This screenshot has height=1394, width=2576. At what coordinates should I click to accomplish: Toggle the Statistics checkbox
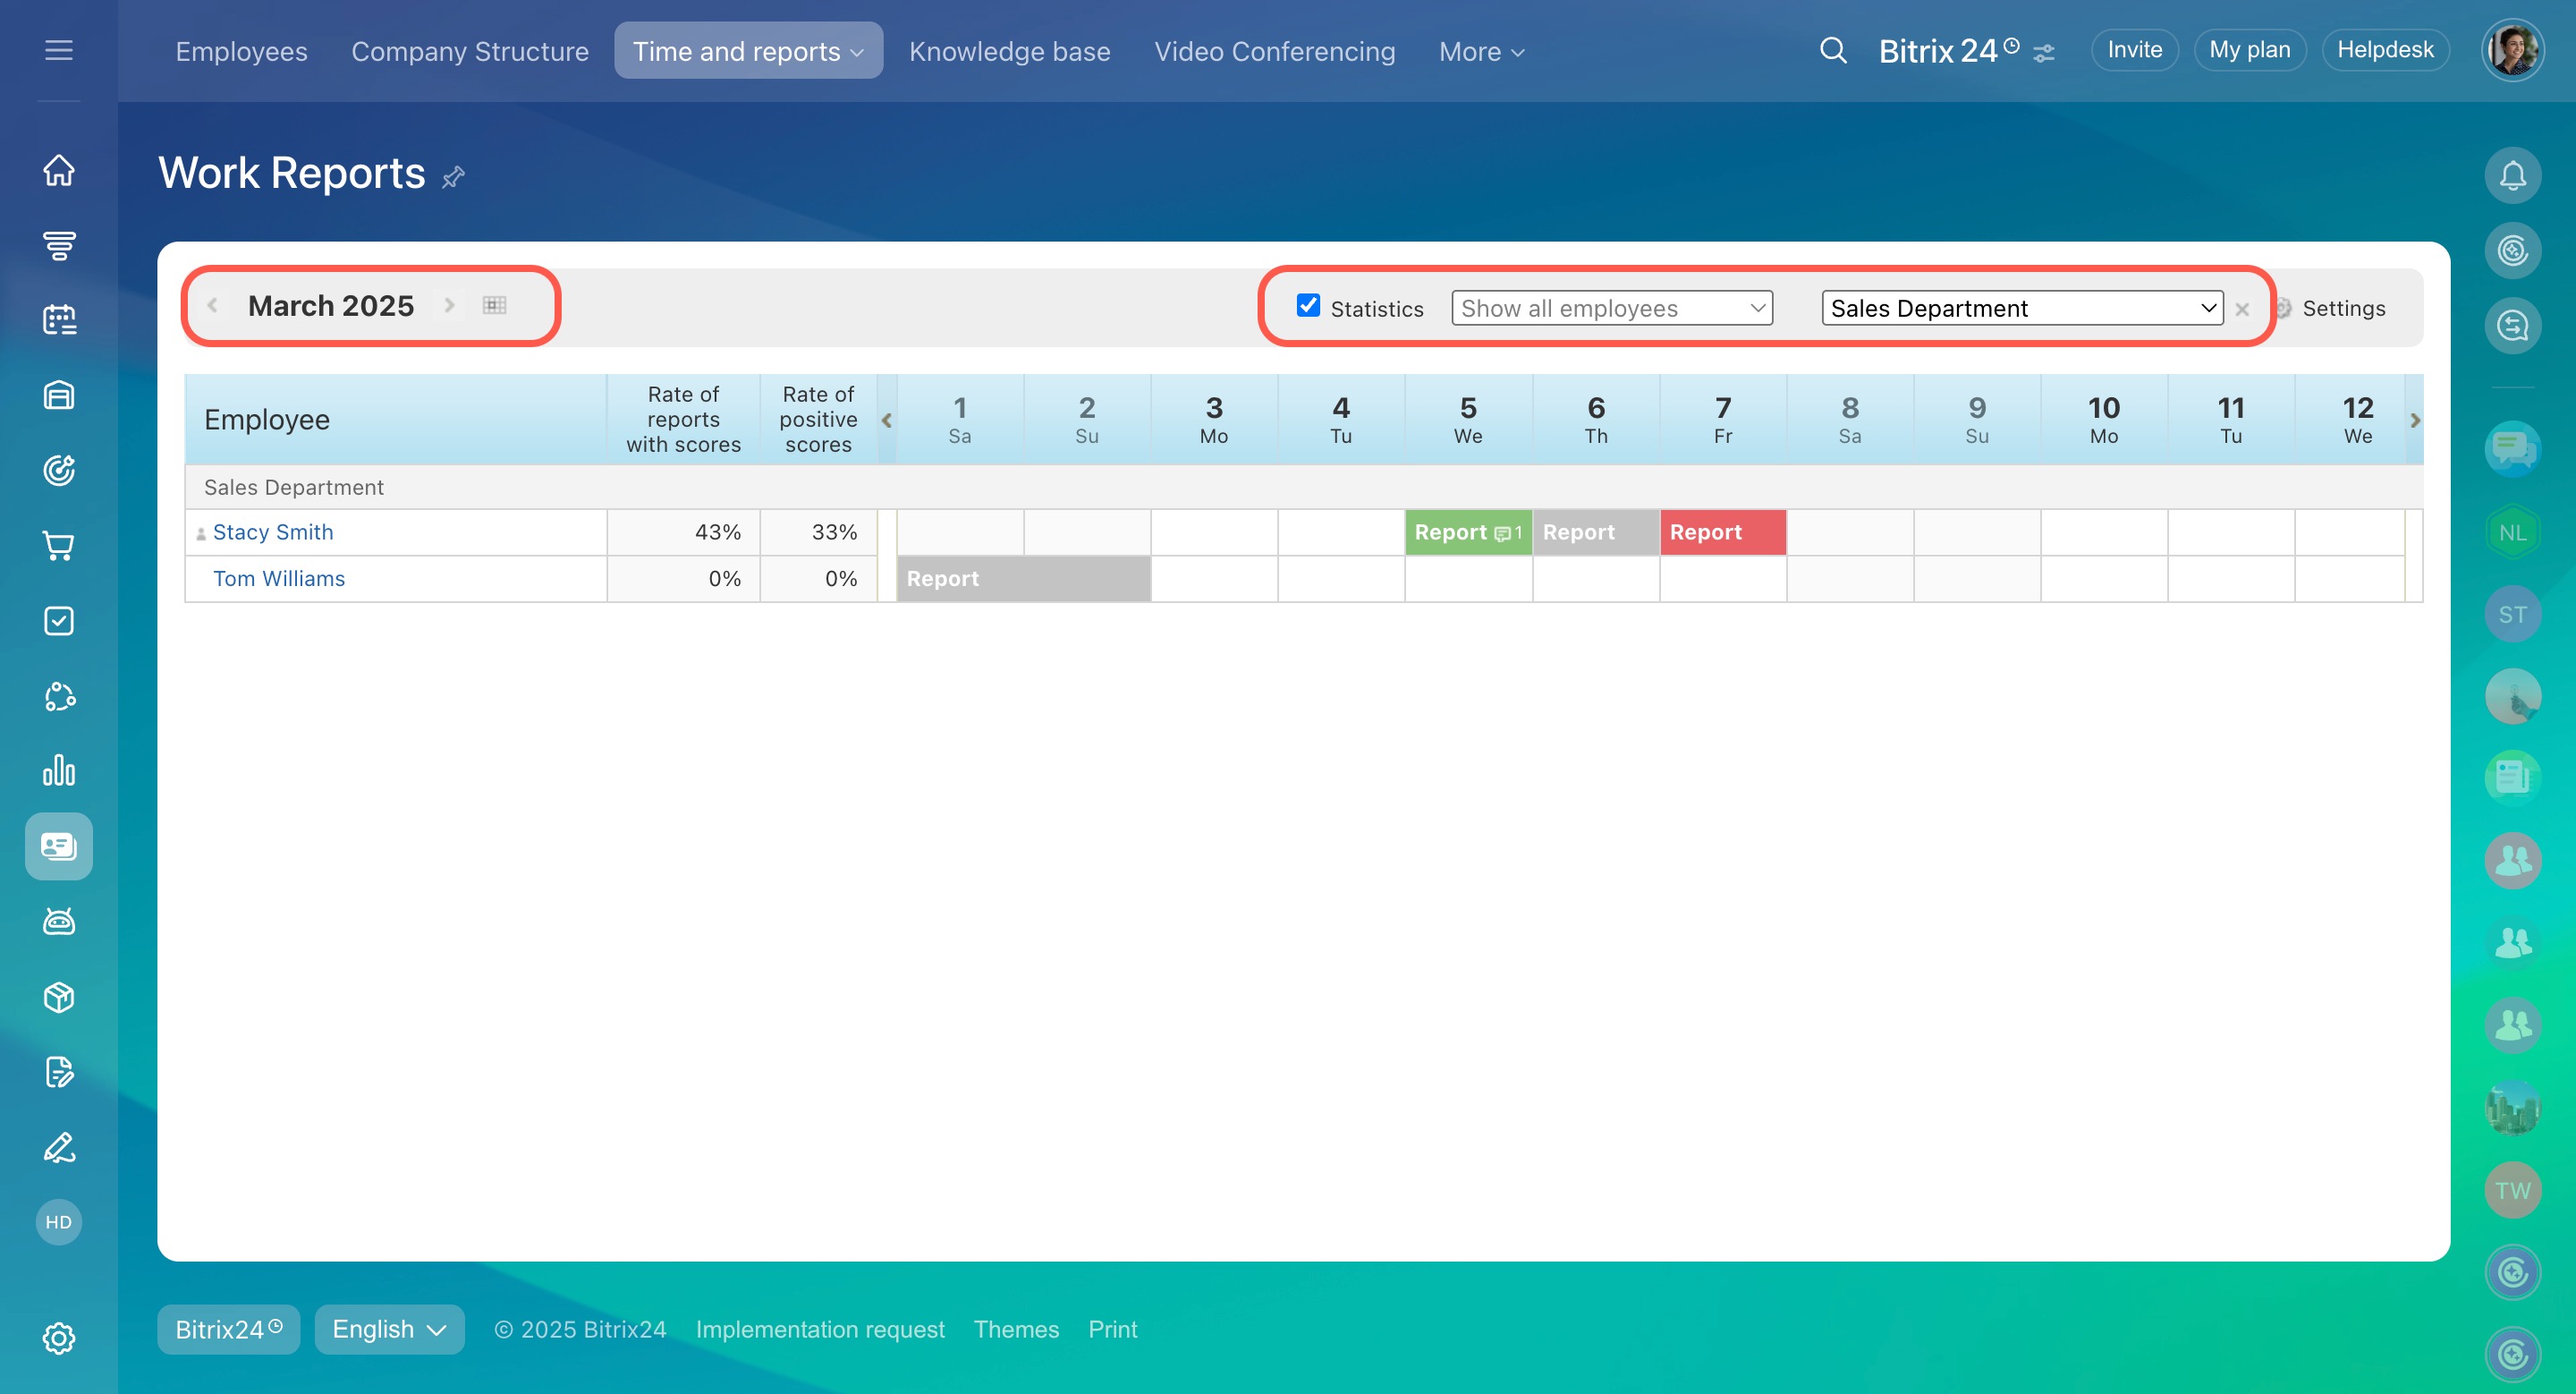pyautogui.click(x=1308, y=305)
